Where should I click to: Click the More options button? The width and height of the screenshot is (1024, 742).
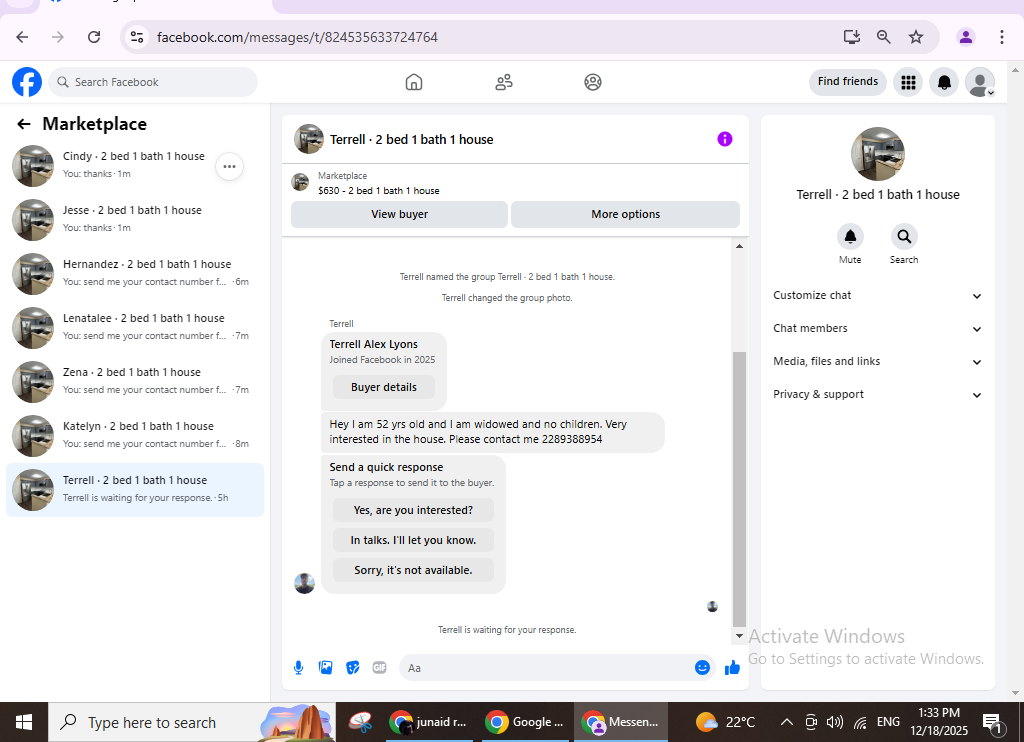[625, 214]
